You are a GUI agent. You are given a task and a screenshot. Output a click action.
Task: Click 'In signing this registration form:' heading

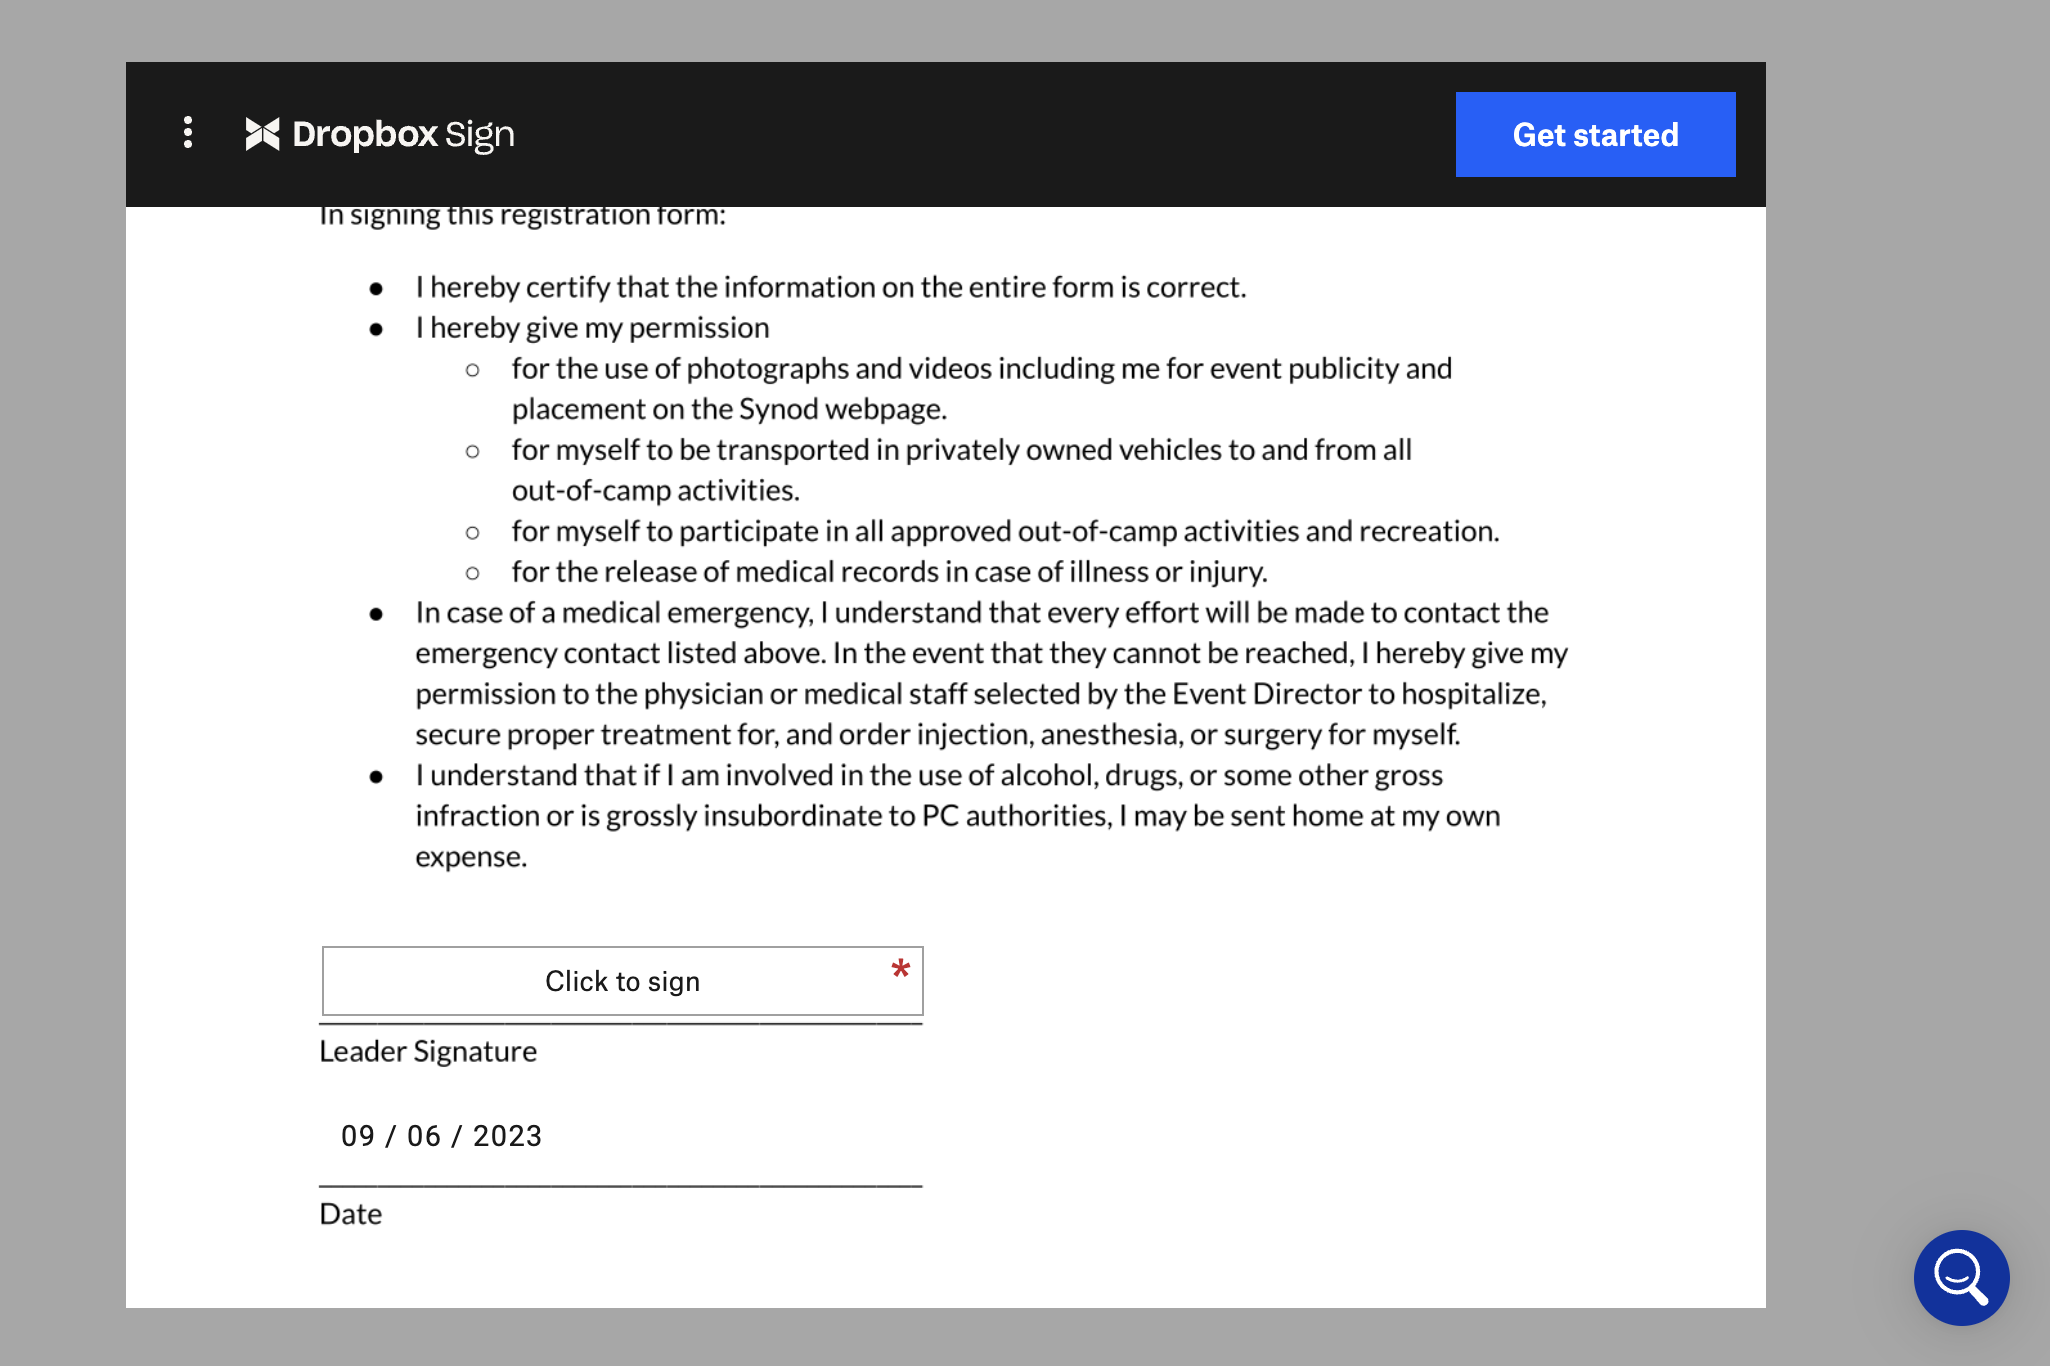tap(522, 215)
